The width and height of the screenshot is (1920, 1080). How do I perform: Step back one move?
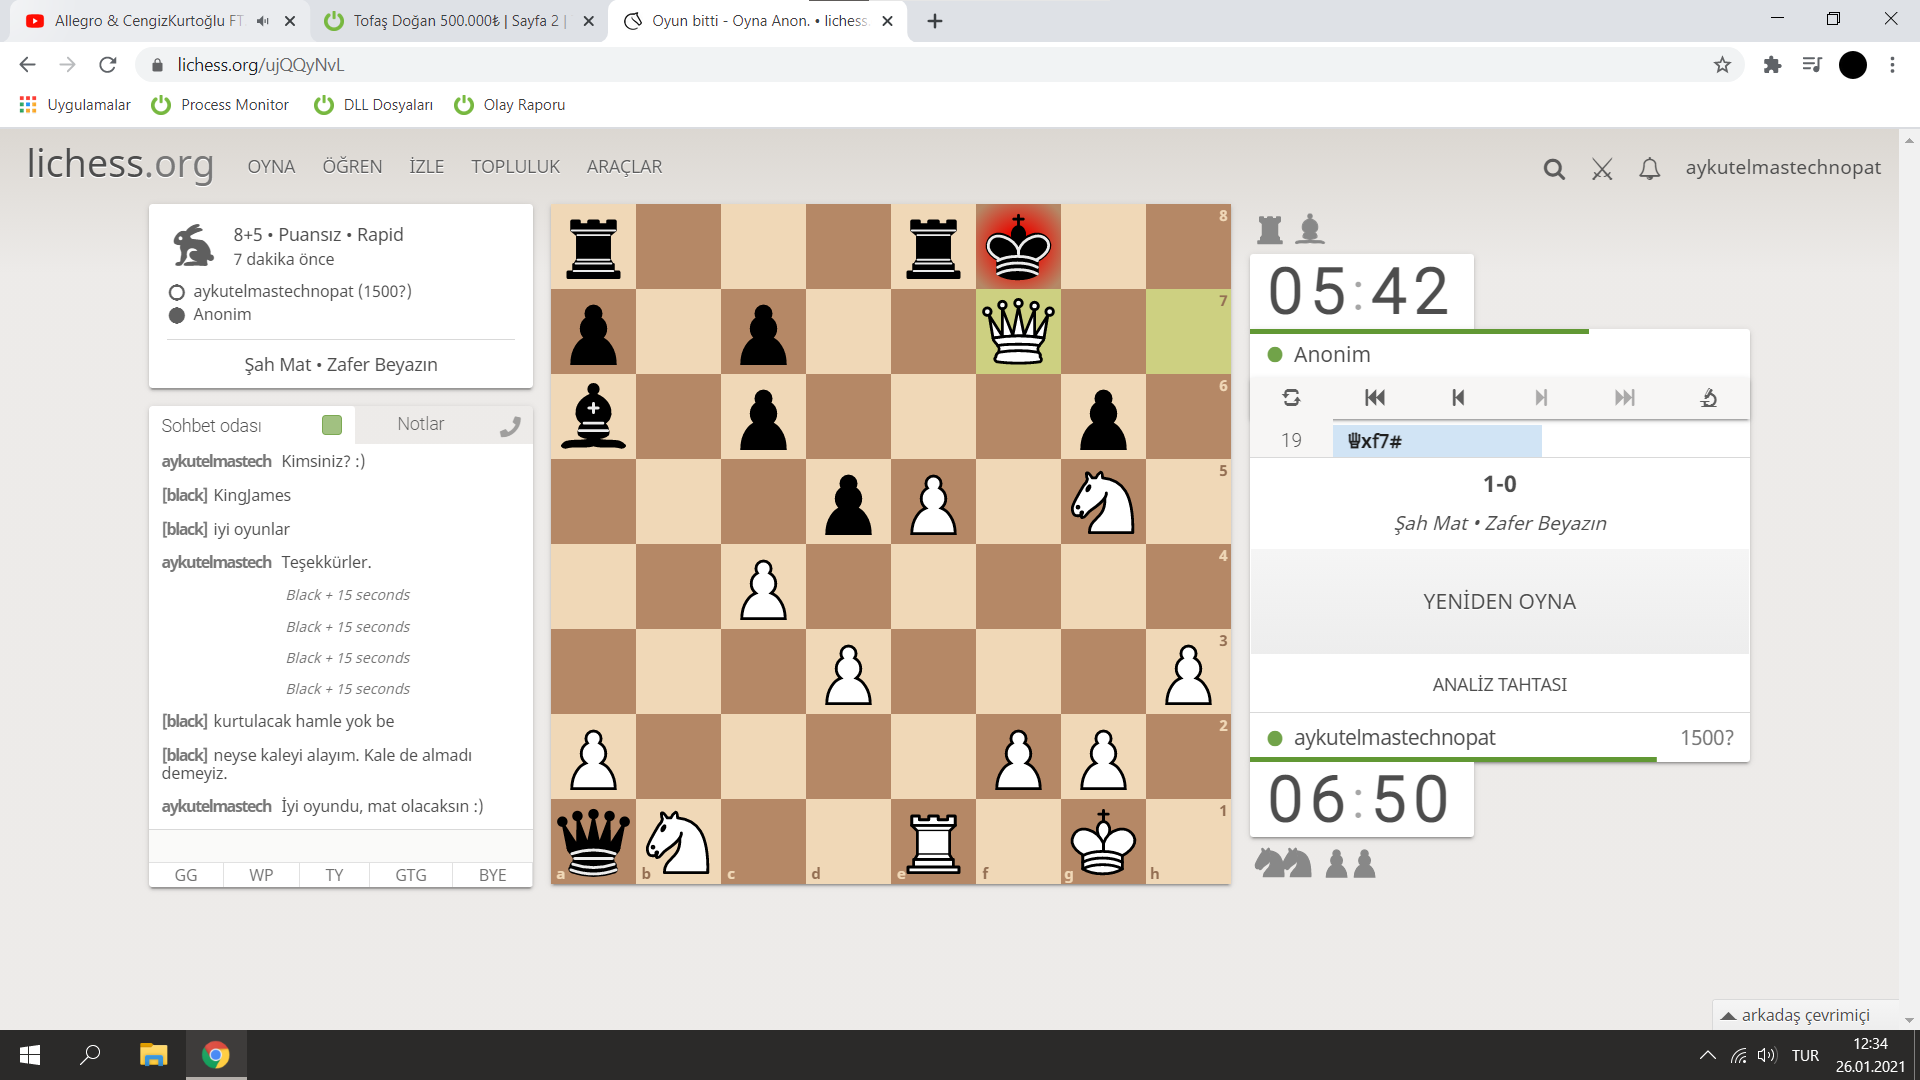tap(1458, 397)
